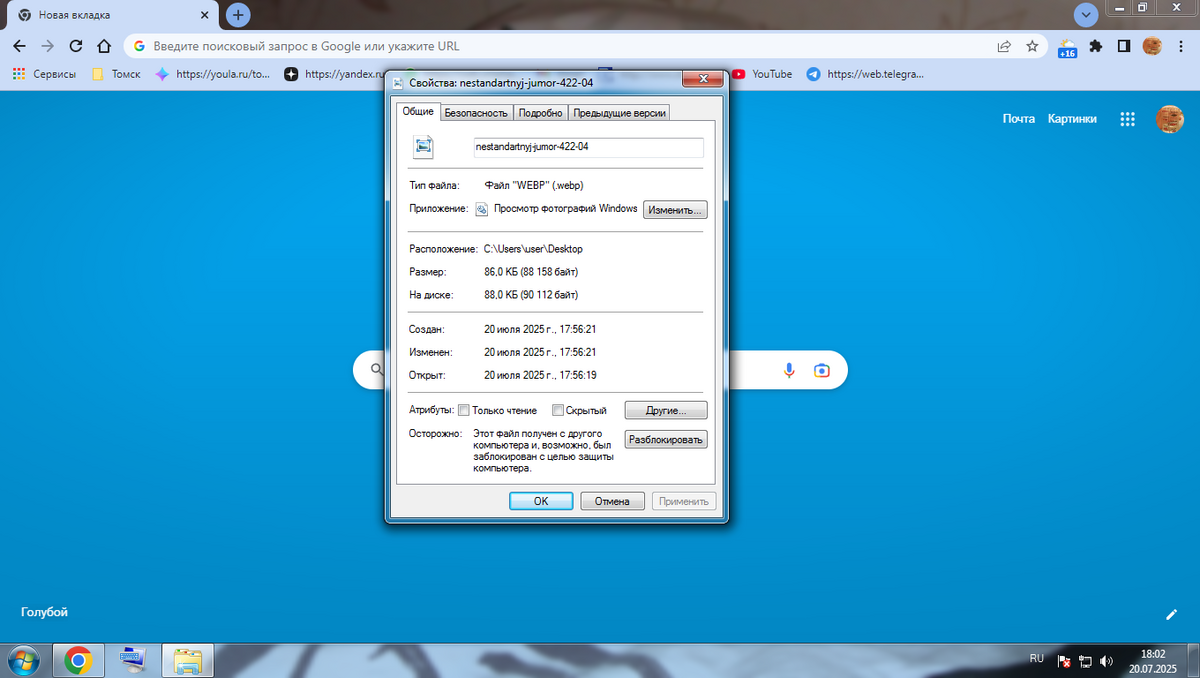Click the 'Изменить...' button

(x=675, y=210)
